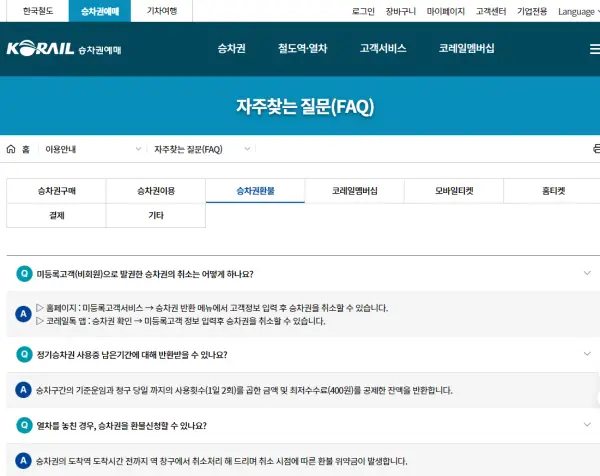Switch to 기차여행 top tab

(162, 11)
